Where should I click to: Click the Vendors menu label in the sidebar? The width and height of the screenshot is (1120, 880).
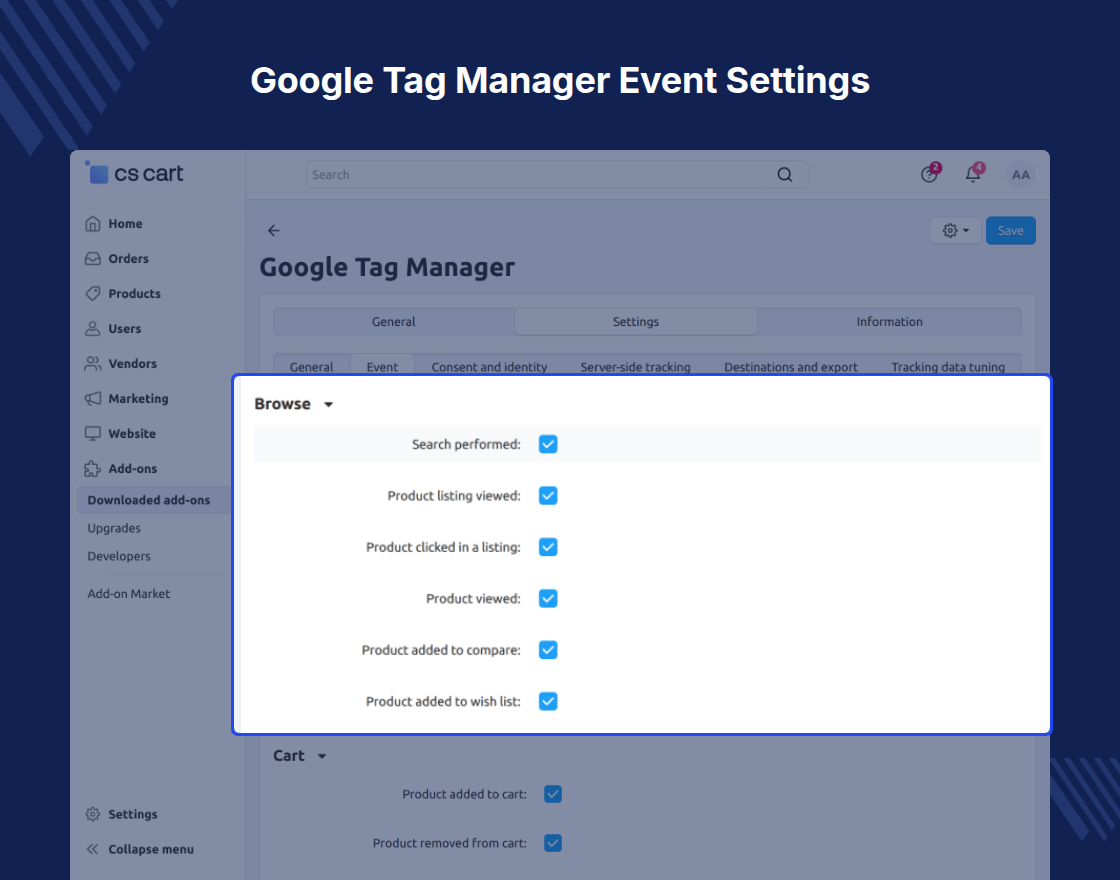coord(132,364)
